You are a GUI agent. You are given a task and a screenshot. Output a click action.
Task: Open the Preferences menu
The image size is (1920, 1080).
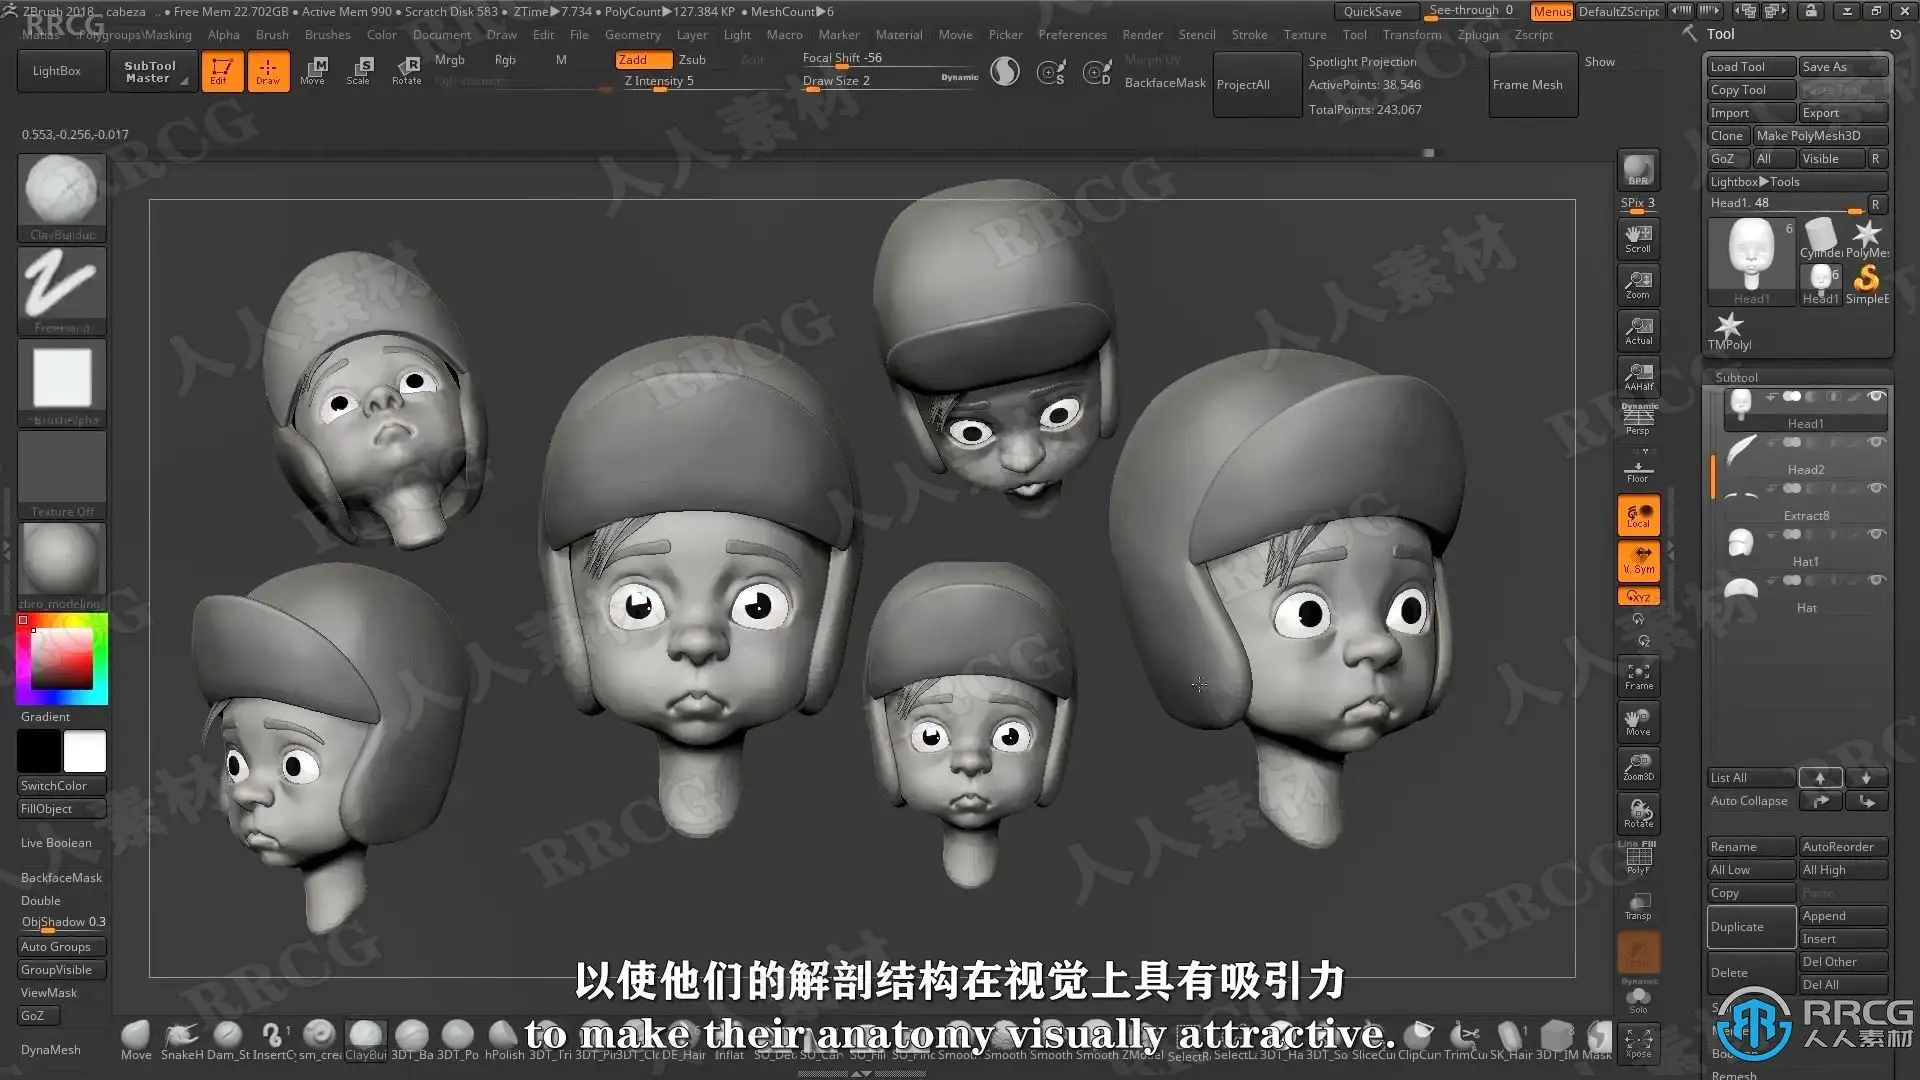pyautogui.click(x=1072, y=35)
